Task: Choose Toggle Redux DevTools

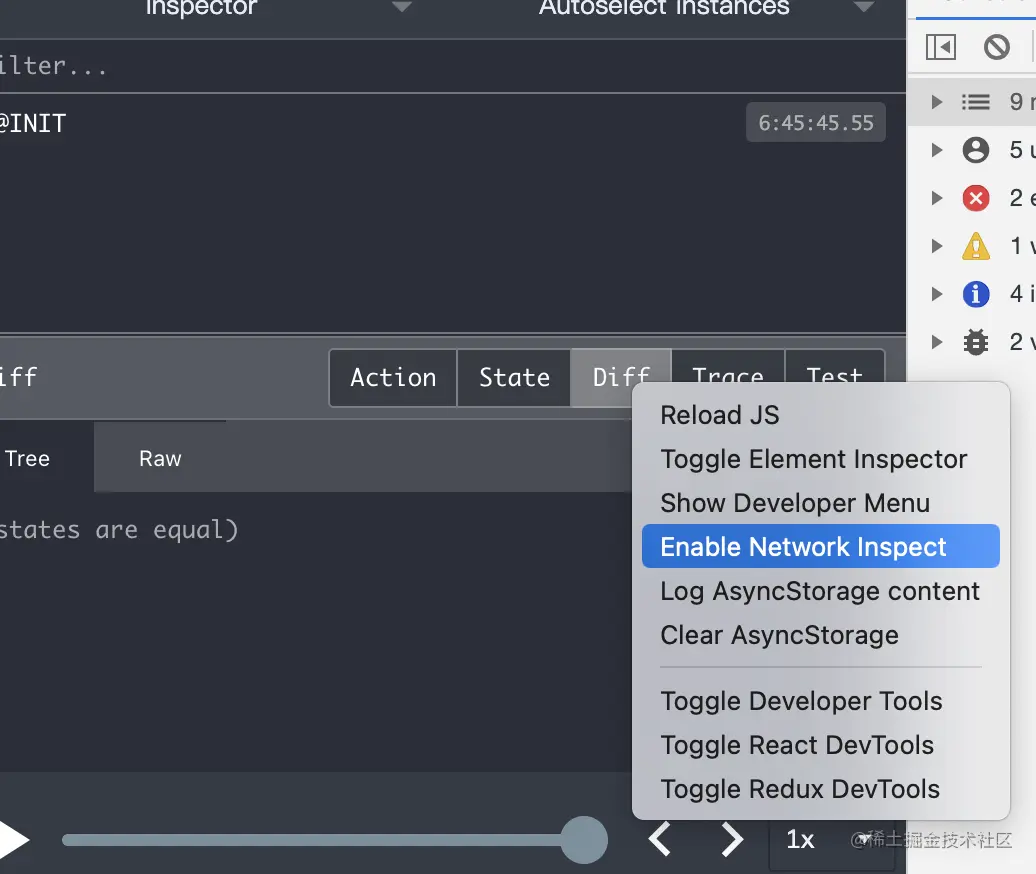Action: point(821,789)
